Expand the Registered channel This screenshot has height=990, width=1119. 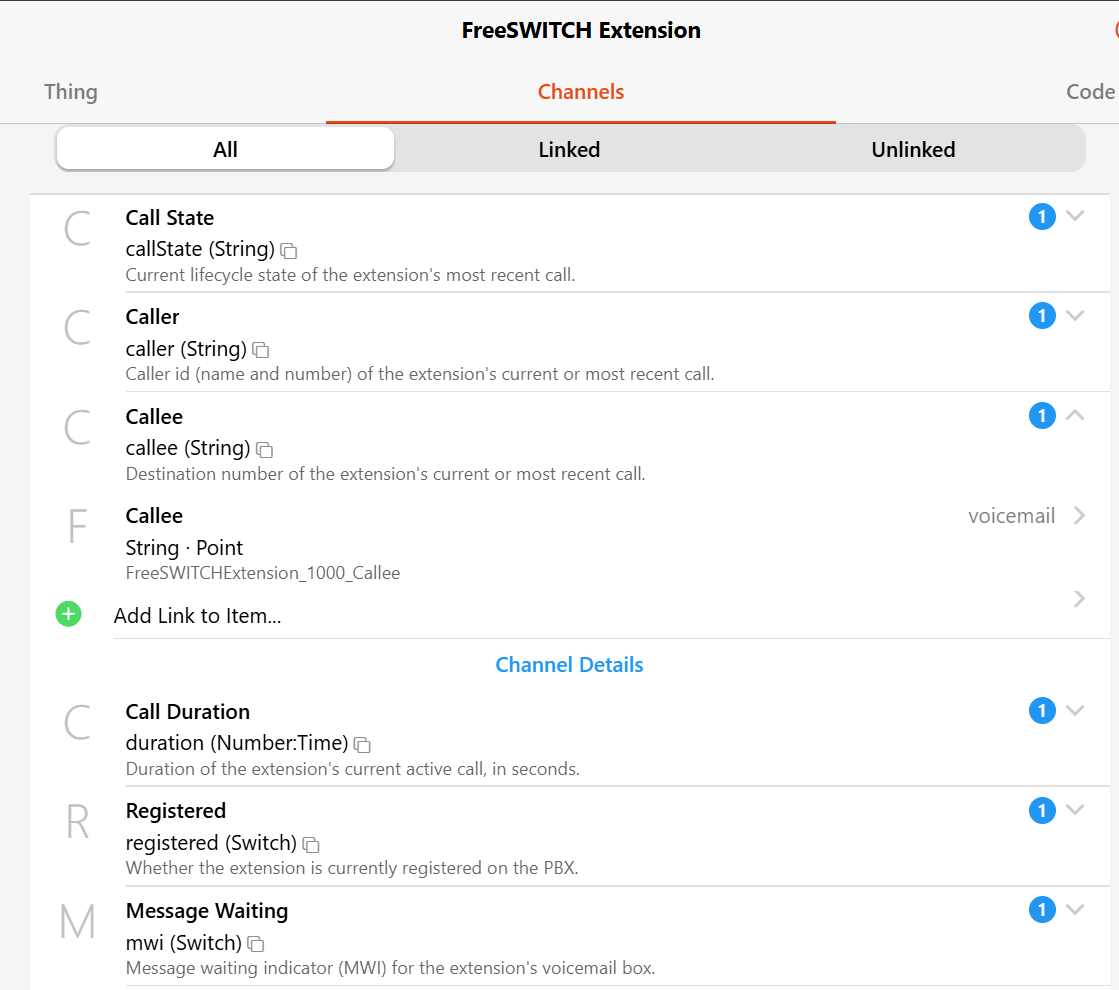coord(1075,809)
